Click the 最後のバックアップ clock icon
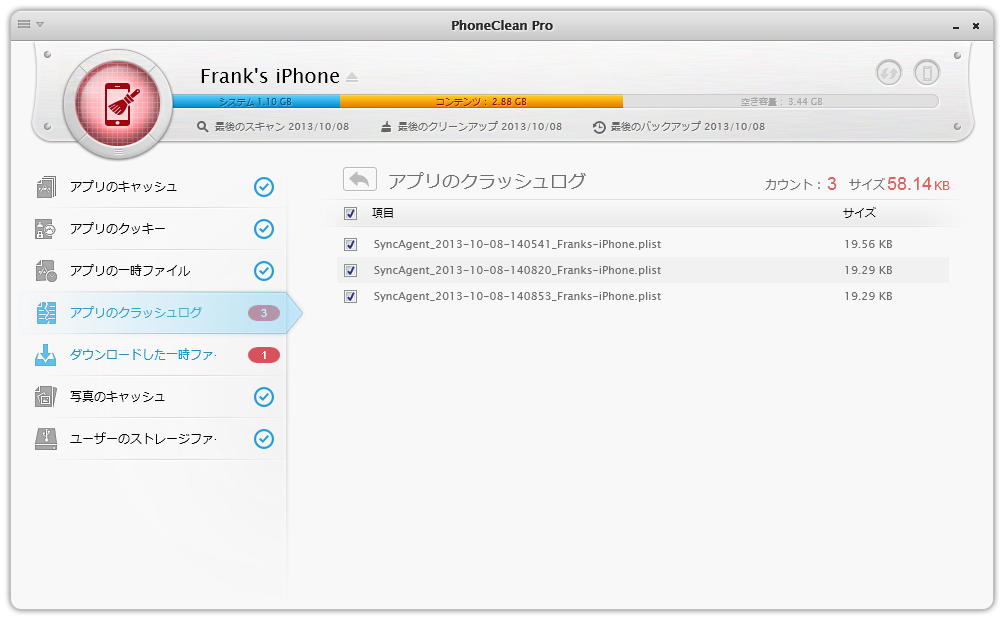This screenshot has height=620, width=1004. click(x=599, y=127)
